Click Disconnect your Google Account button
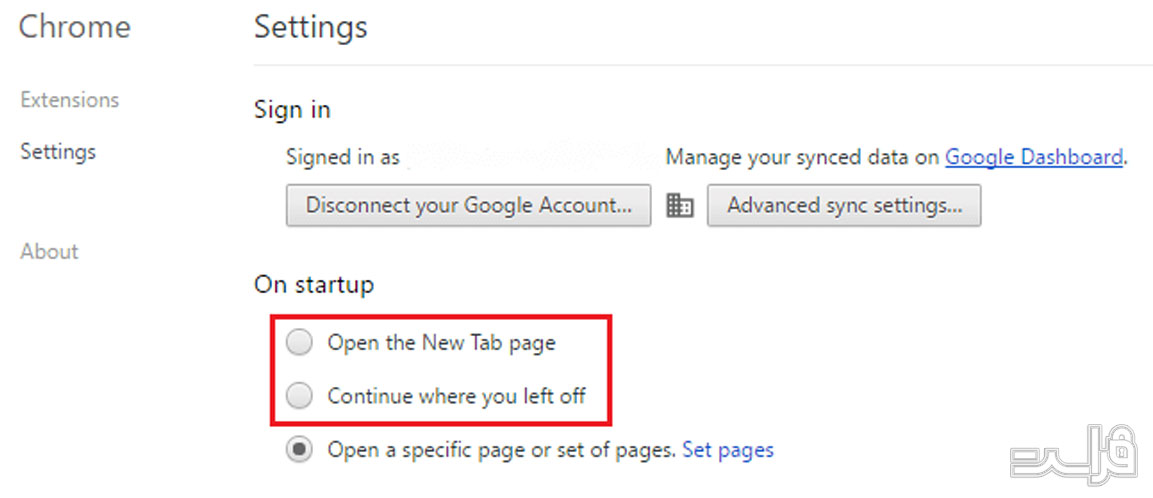The image size is (1153, 498). pos(468,205)
